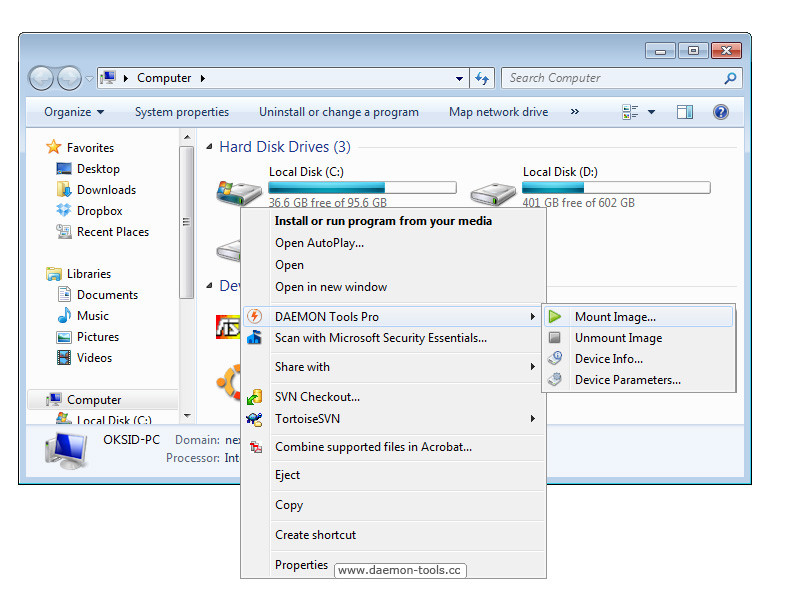
Task: Click Uninstall or change a program
Action: [339, 112]
